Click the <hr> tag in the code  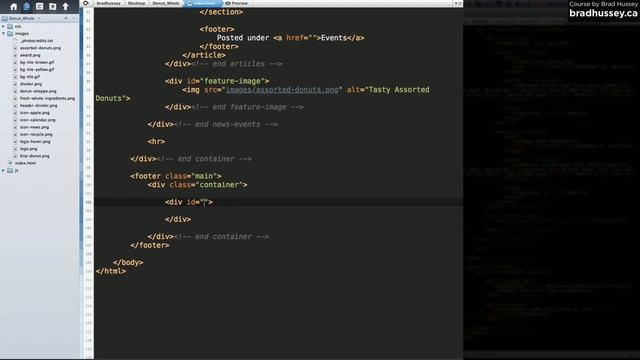156,142
